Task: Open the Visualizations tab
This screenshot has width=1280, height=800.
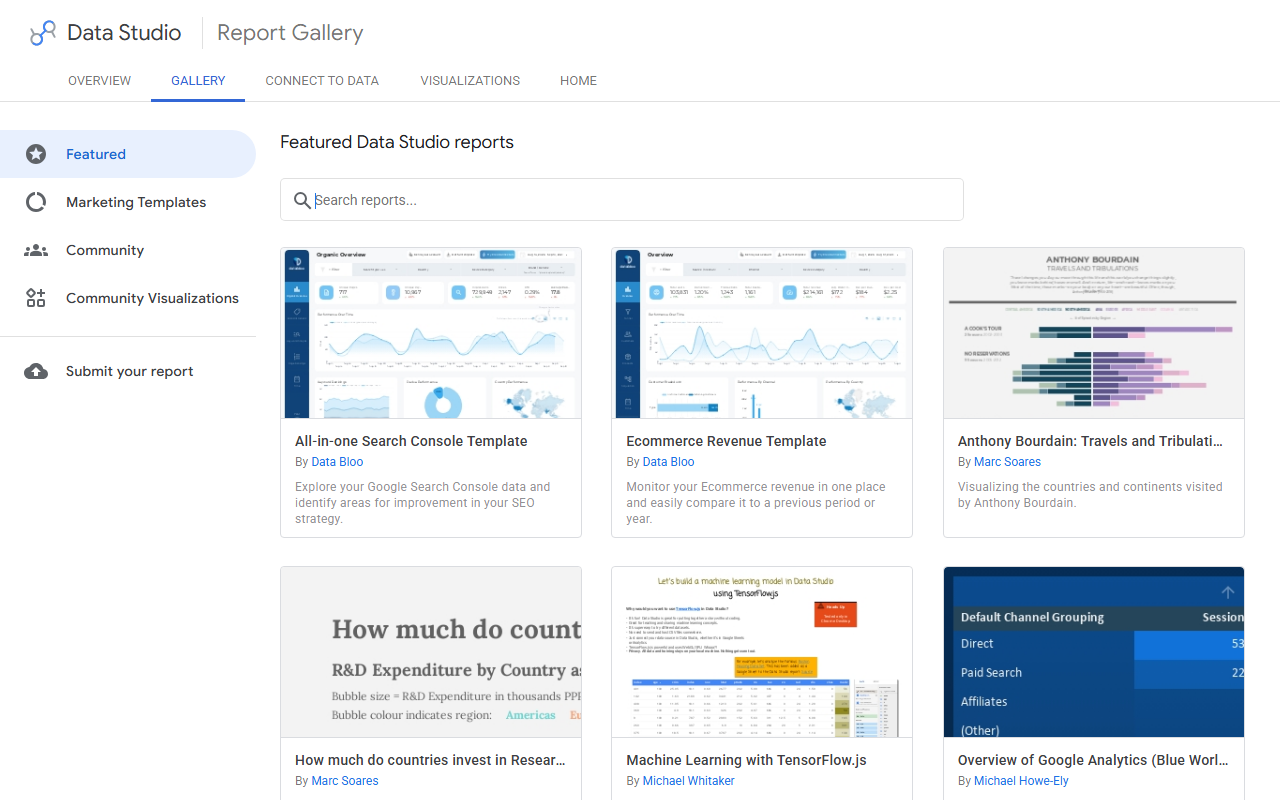Action: pos(470,81)
